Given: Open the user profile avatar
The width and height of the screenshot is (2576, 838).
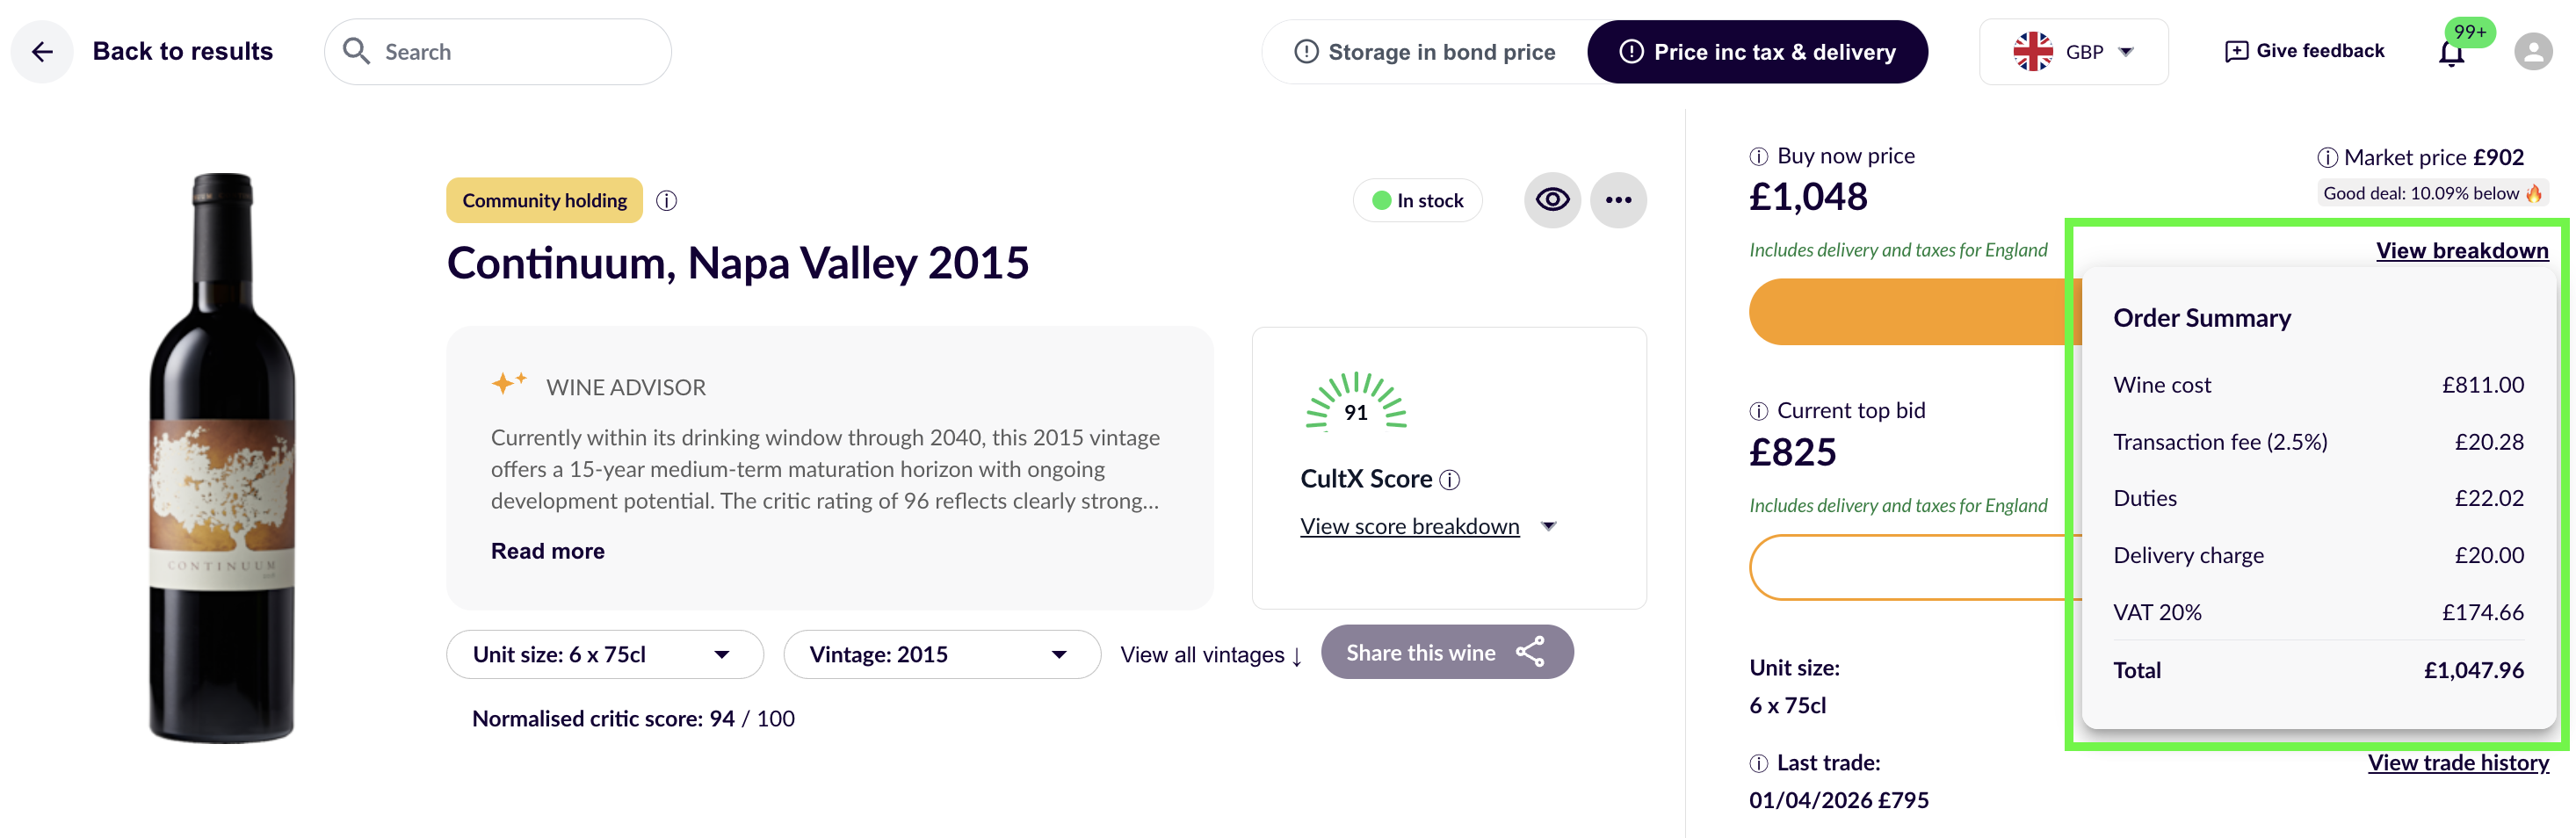Looking at the screenshot, I should tap(2532, 51).
